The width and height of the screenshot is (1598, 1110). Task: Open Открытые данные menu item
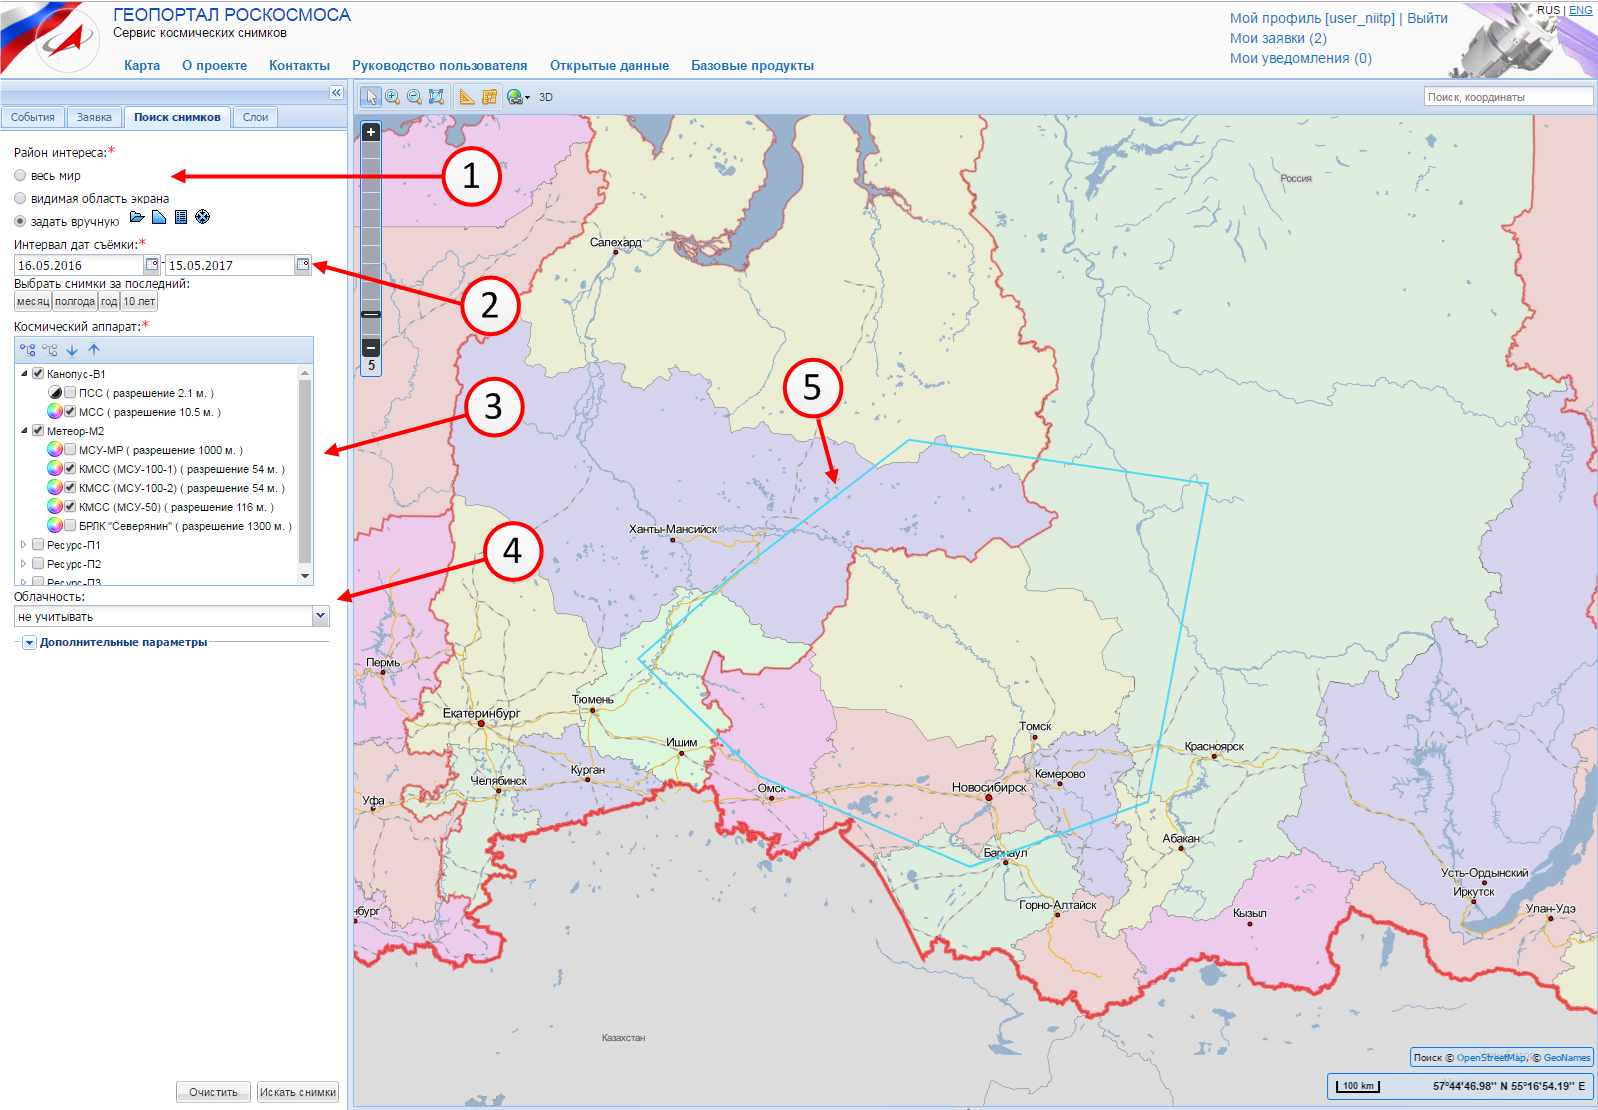click(609, 66)
